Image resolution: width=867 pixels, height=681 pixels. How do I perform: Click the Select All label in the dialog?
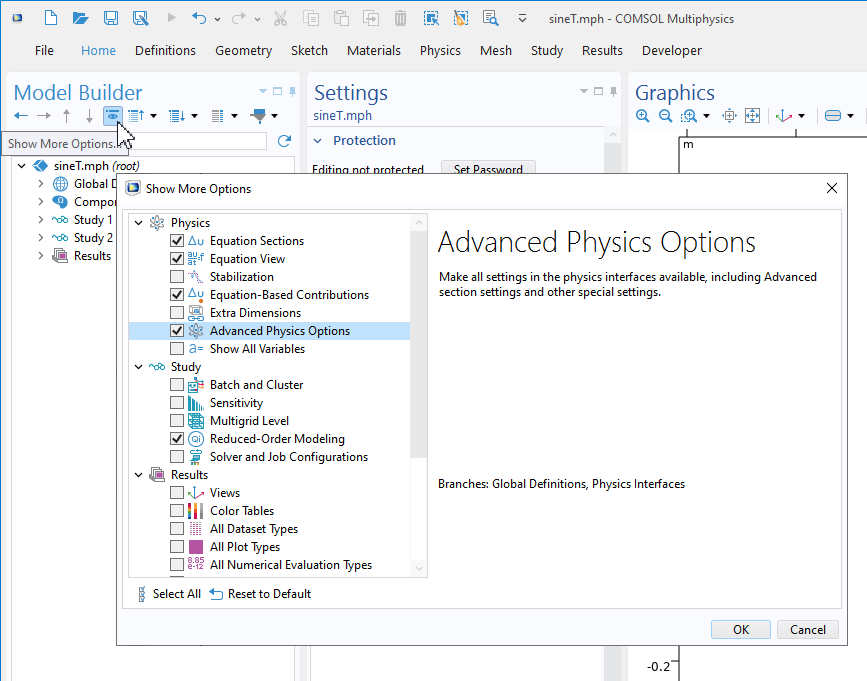click(x=177, y=594)
